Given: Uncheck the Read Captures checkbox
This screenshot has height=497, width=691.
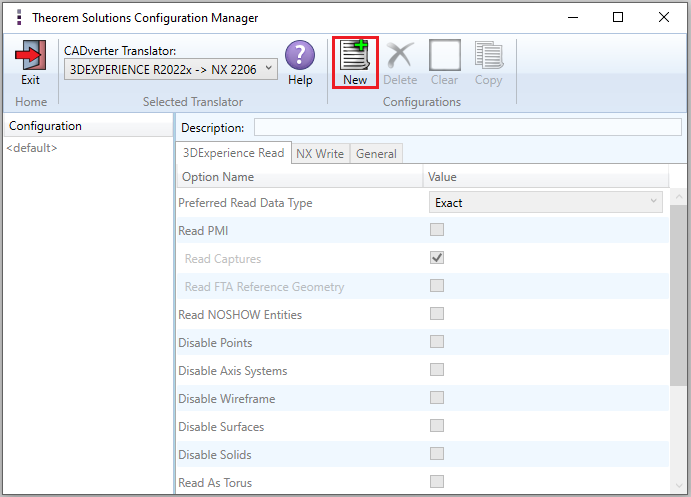Looking at the screenshot, I should [x=437, y=258].
